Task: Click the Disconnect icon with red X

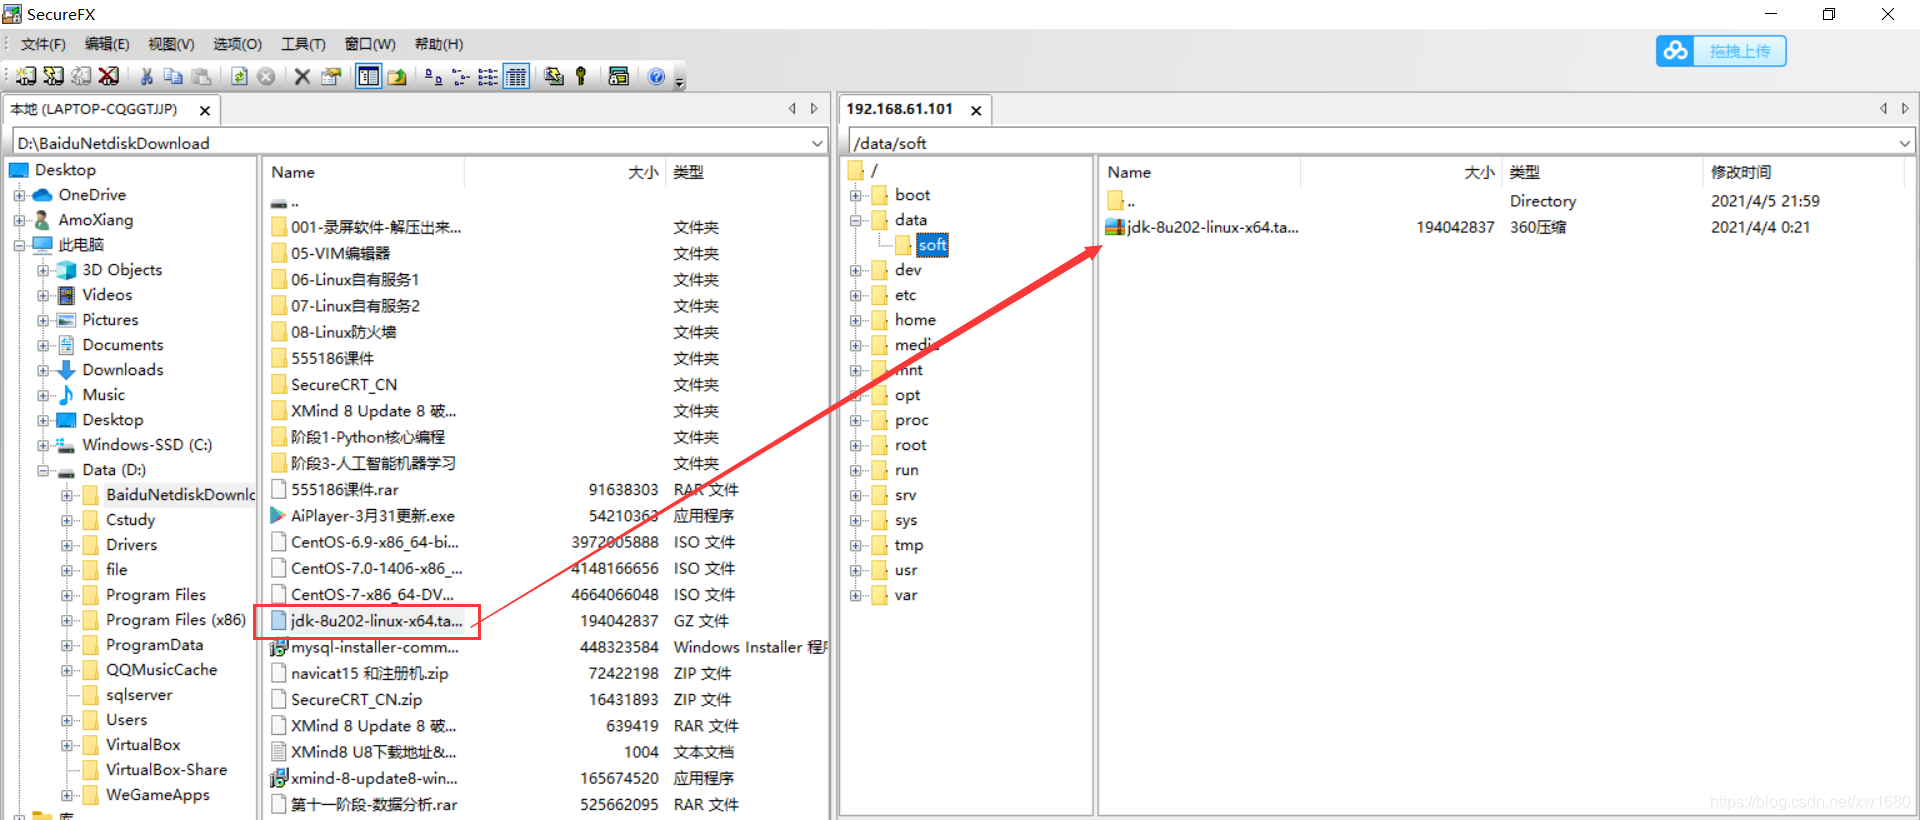Action: [x=109, y=76]
